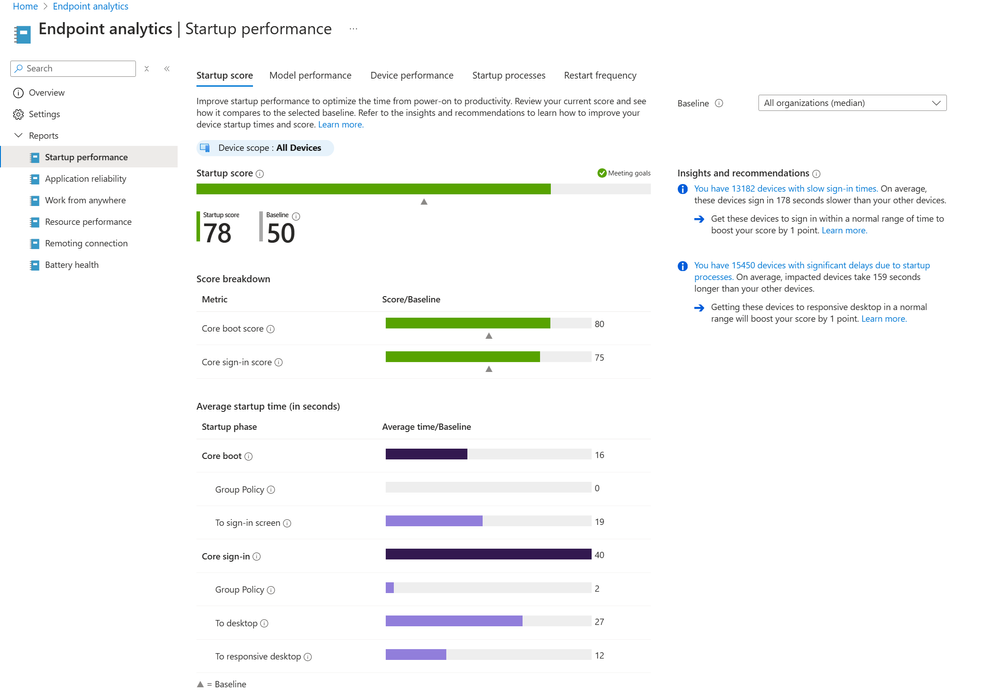Click the Core boot phase info icon
The image size is (998, 695).
[249, 456]
